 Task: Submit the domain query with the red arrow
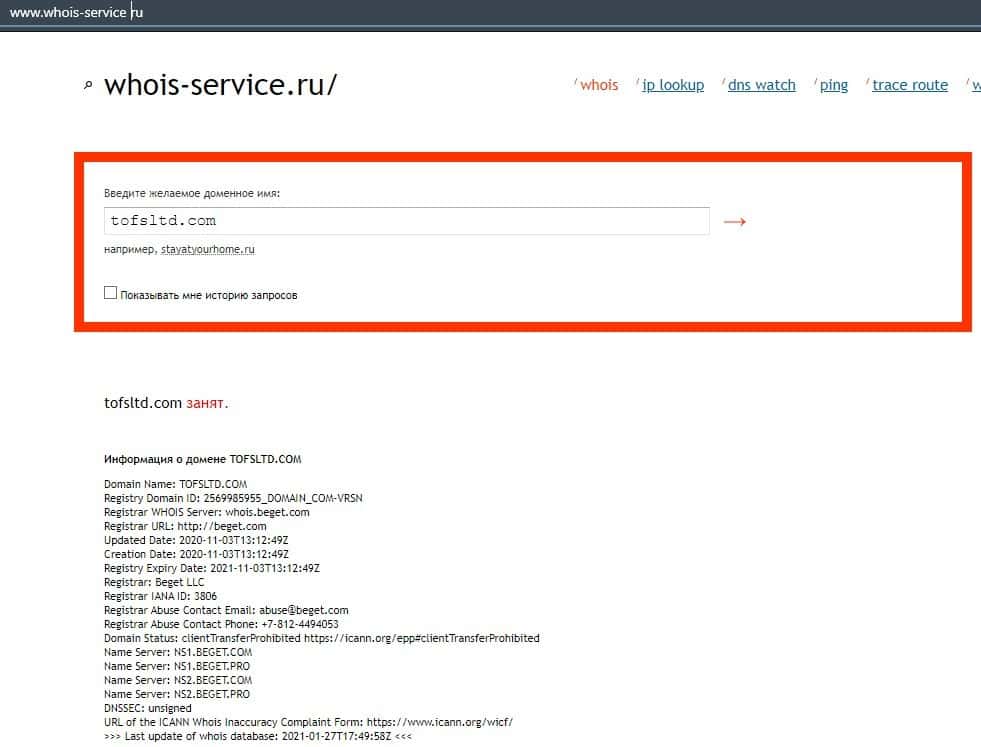734,221
